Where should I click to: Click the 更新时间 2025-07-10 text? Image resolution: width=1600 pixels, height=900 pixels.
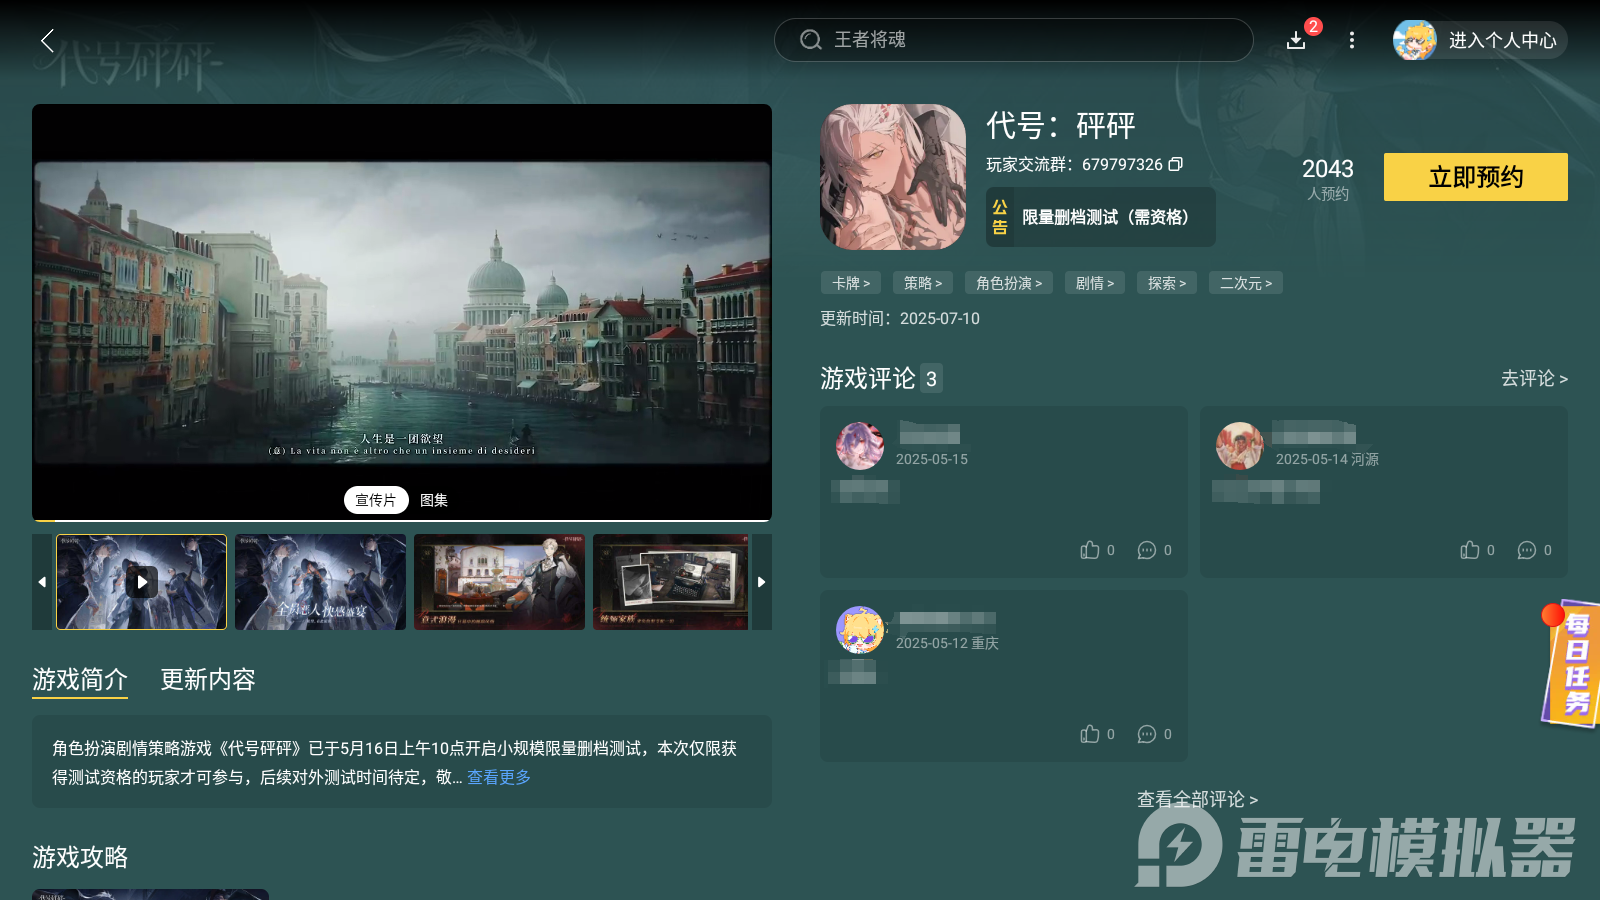point(900,318)
